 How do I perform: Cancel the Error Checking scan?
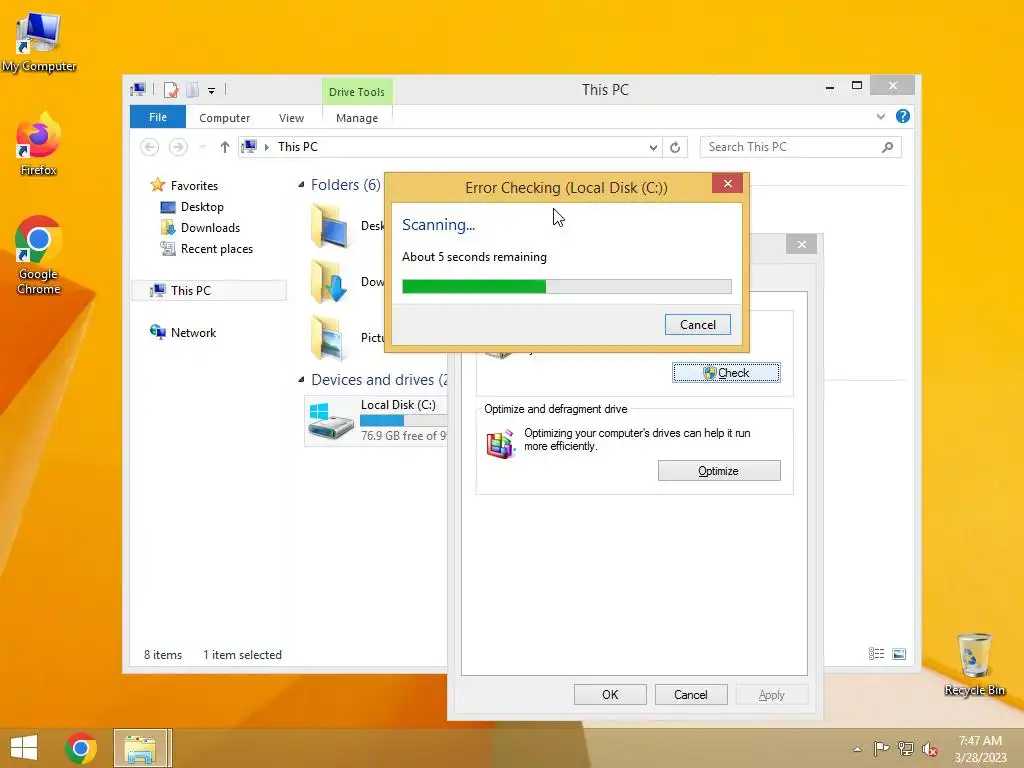tap(697, 325)
